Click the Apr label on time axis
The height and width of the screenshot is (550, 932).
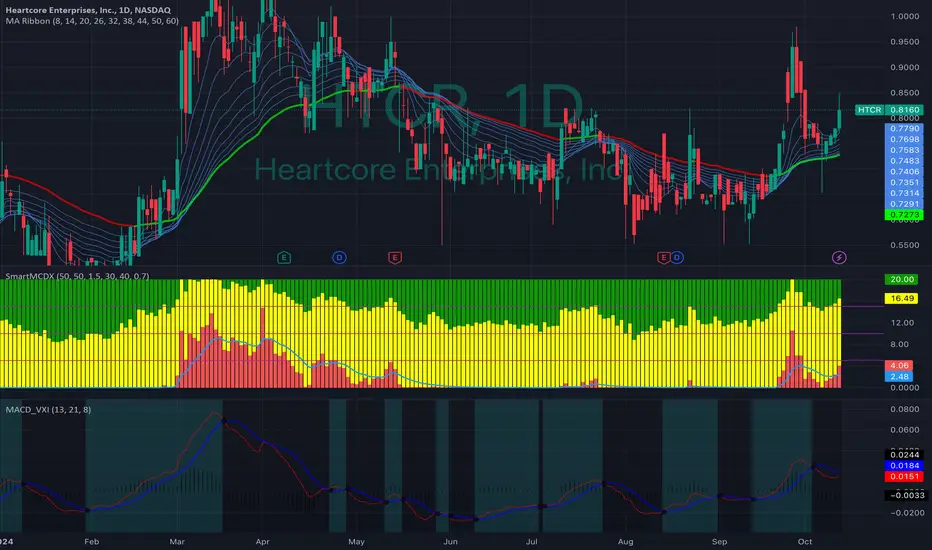(262, 542)
